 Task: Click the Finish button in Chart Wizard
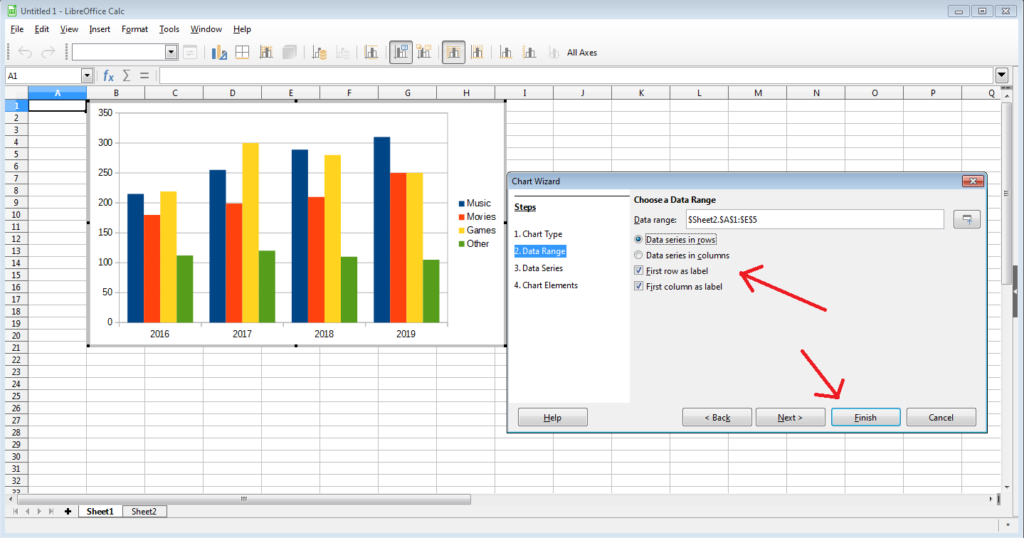(x=865, y=417)
